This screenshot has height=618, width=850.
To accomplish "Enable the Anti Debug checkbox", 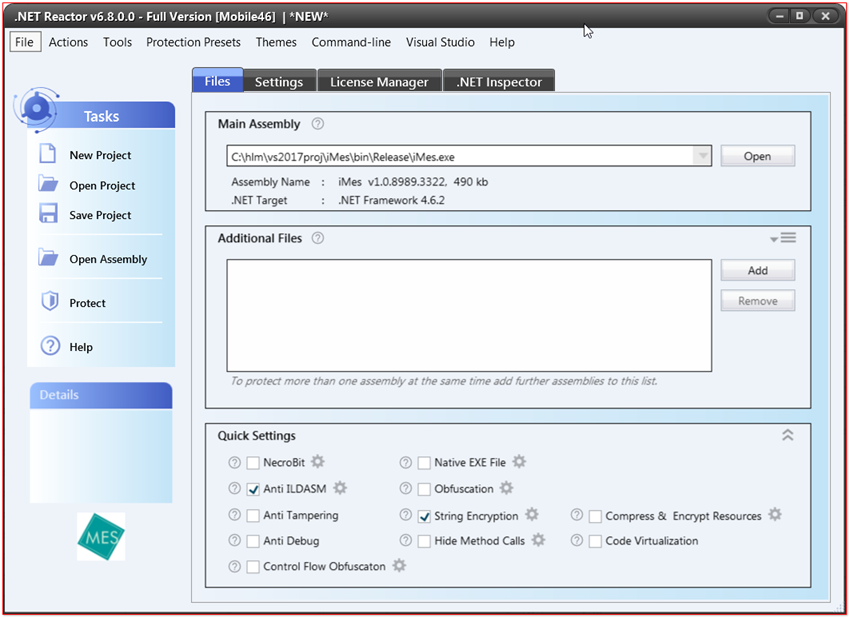I will (x=253, y=541).
